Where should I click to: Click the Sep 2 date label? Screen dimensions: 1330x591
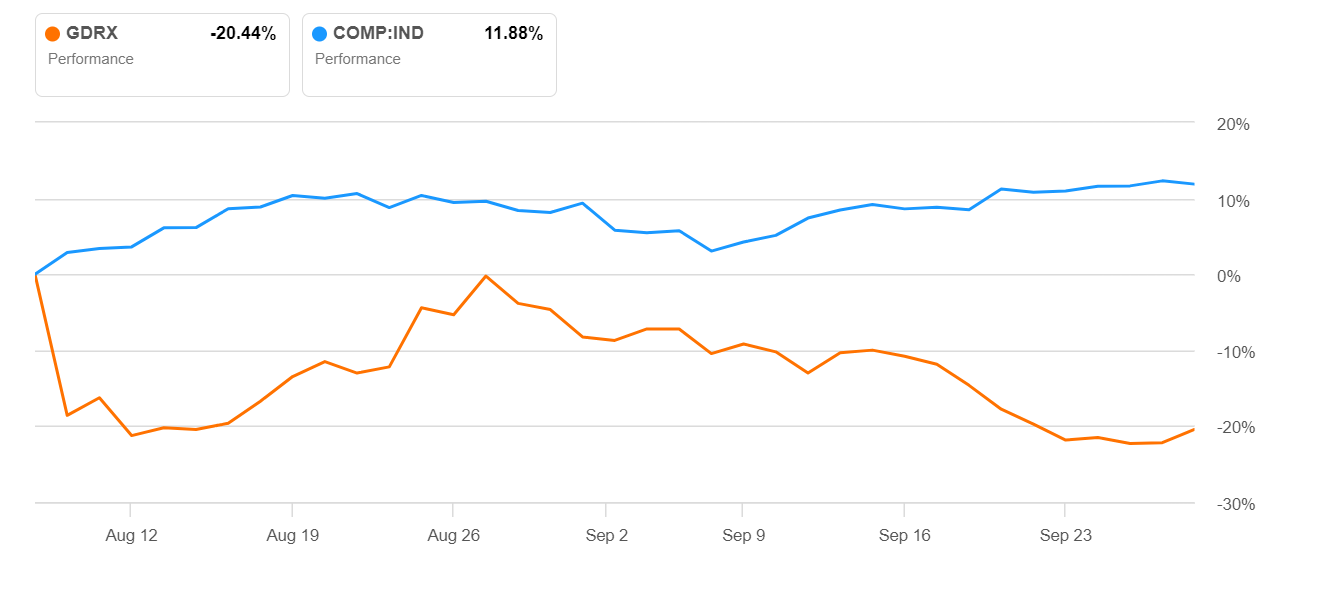[x=607, y=536]
